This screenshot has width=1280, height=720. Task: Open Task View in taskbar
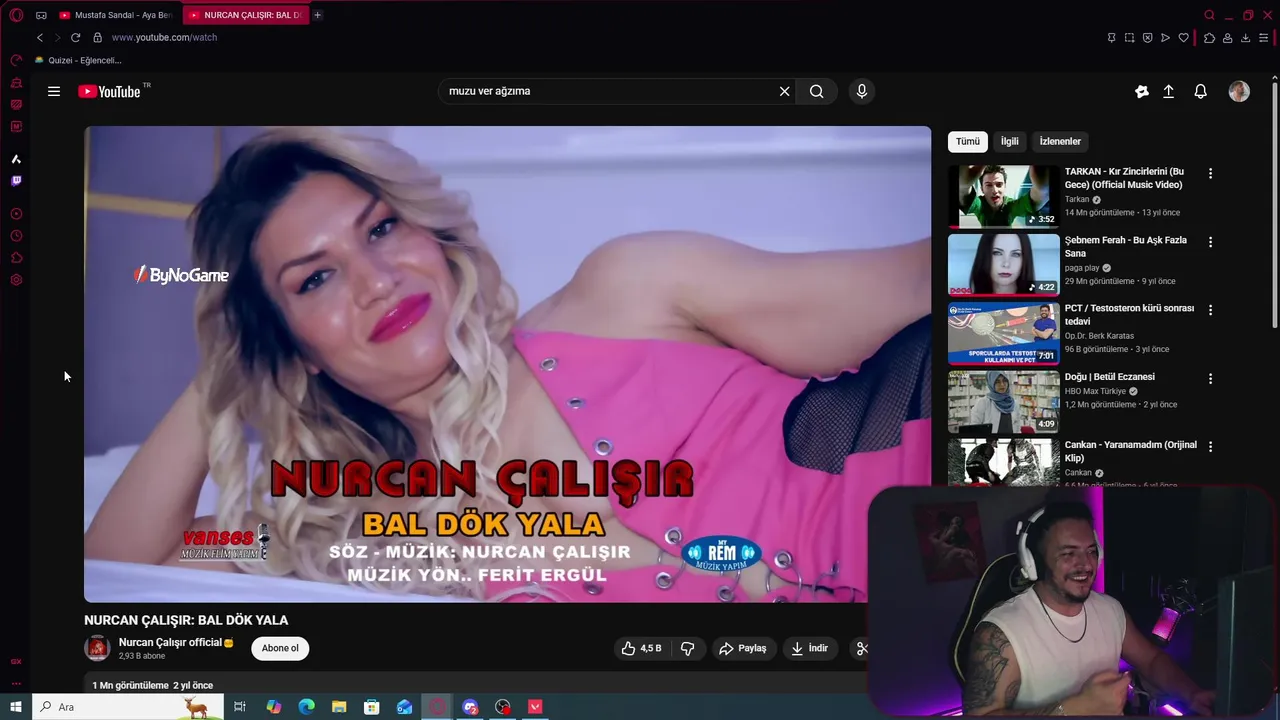click(240, 707)
